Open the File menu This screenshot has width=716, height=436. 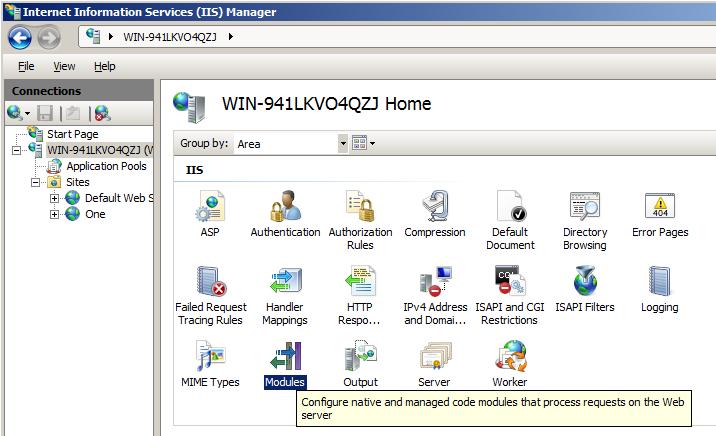click(26, 66)
